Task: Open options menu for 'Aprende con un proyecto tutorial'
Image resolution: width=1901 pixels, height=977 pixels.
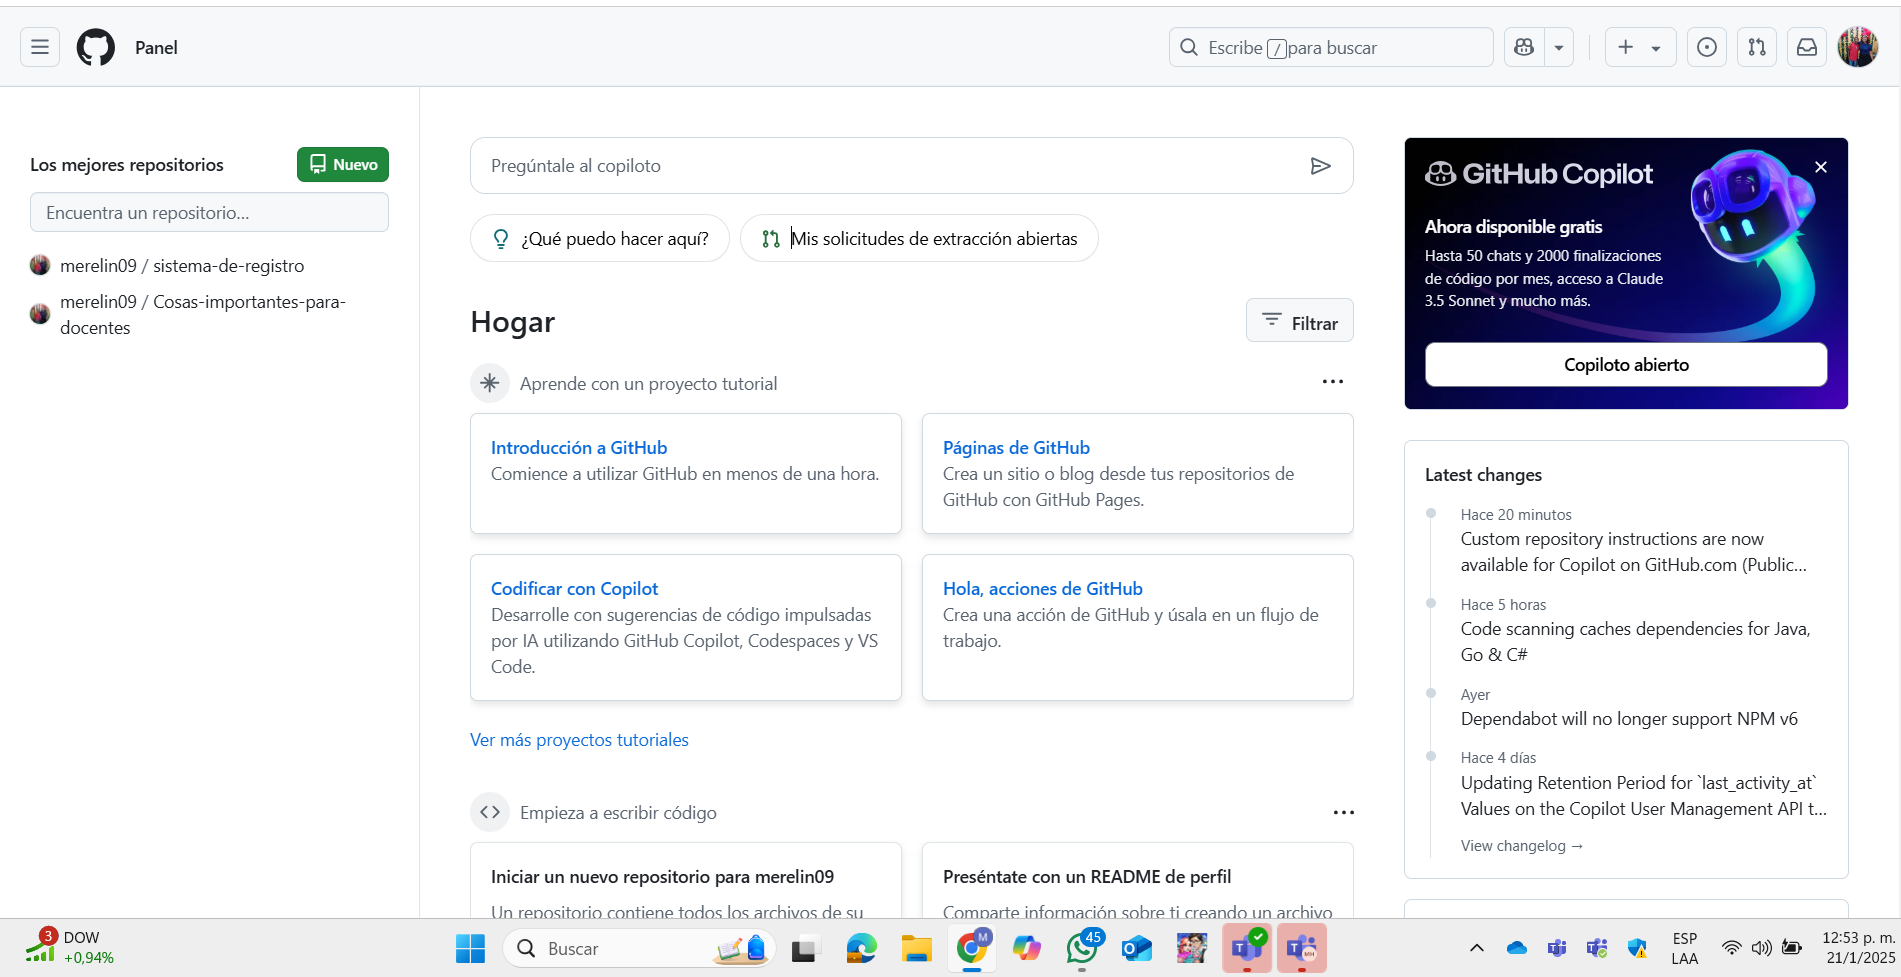Action: 1332,382
